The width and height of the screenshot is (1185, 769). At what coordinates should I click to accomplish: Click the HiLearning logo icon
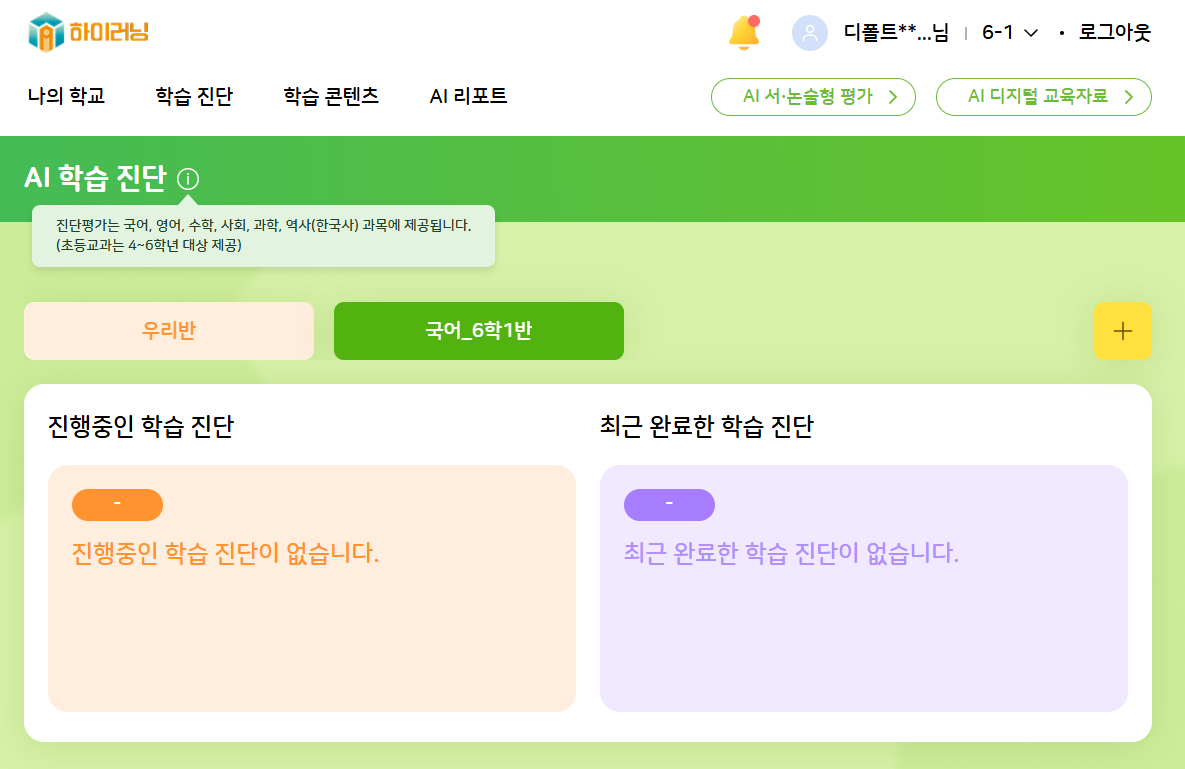click(x=46, y=32)
